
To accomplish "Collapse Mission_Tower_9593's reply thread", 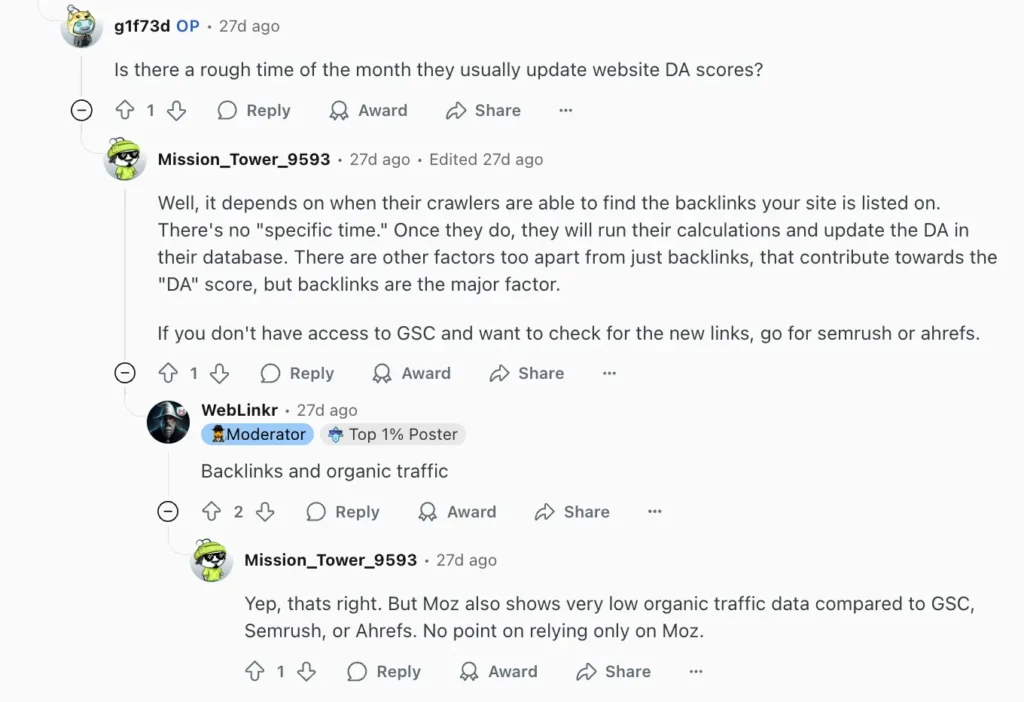I will (125, 373).
